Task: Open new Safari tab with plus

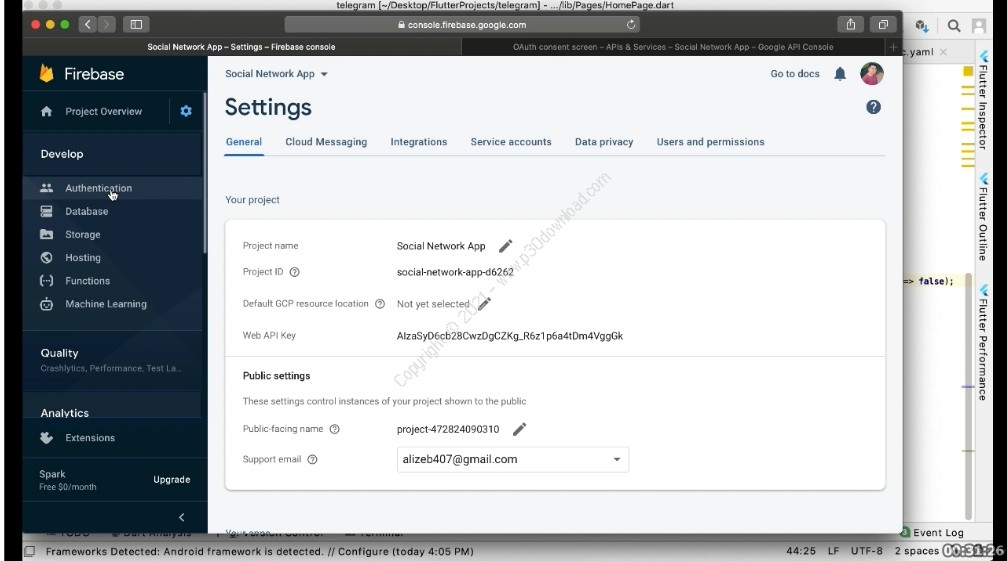Action: 893,47
